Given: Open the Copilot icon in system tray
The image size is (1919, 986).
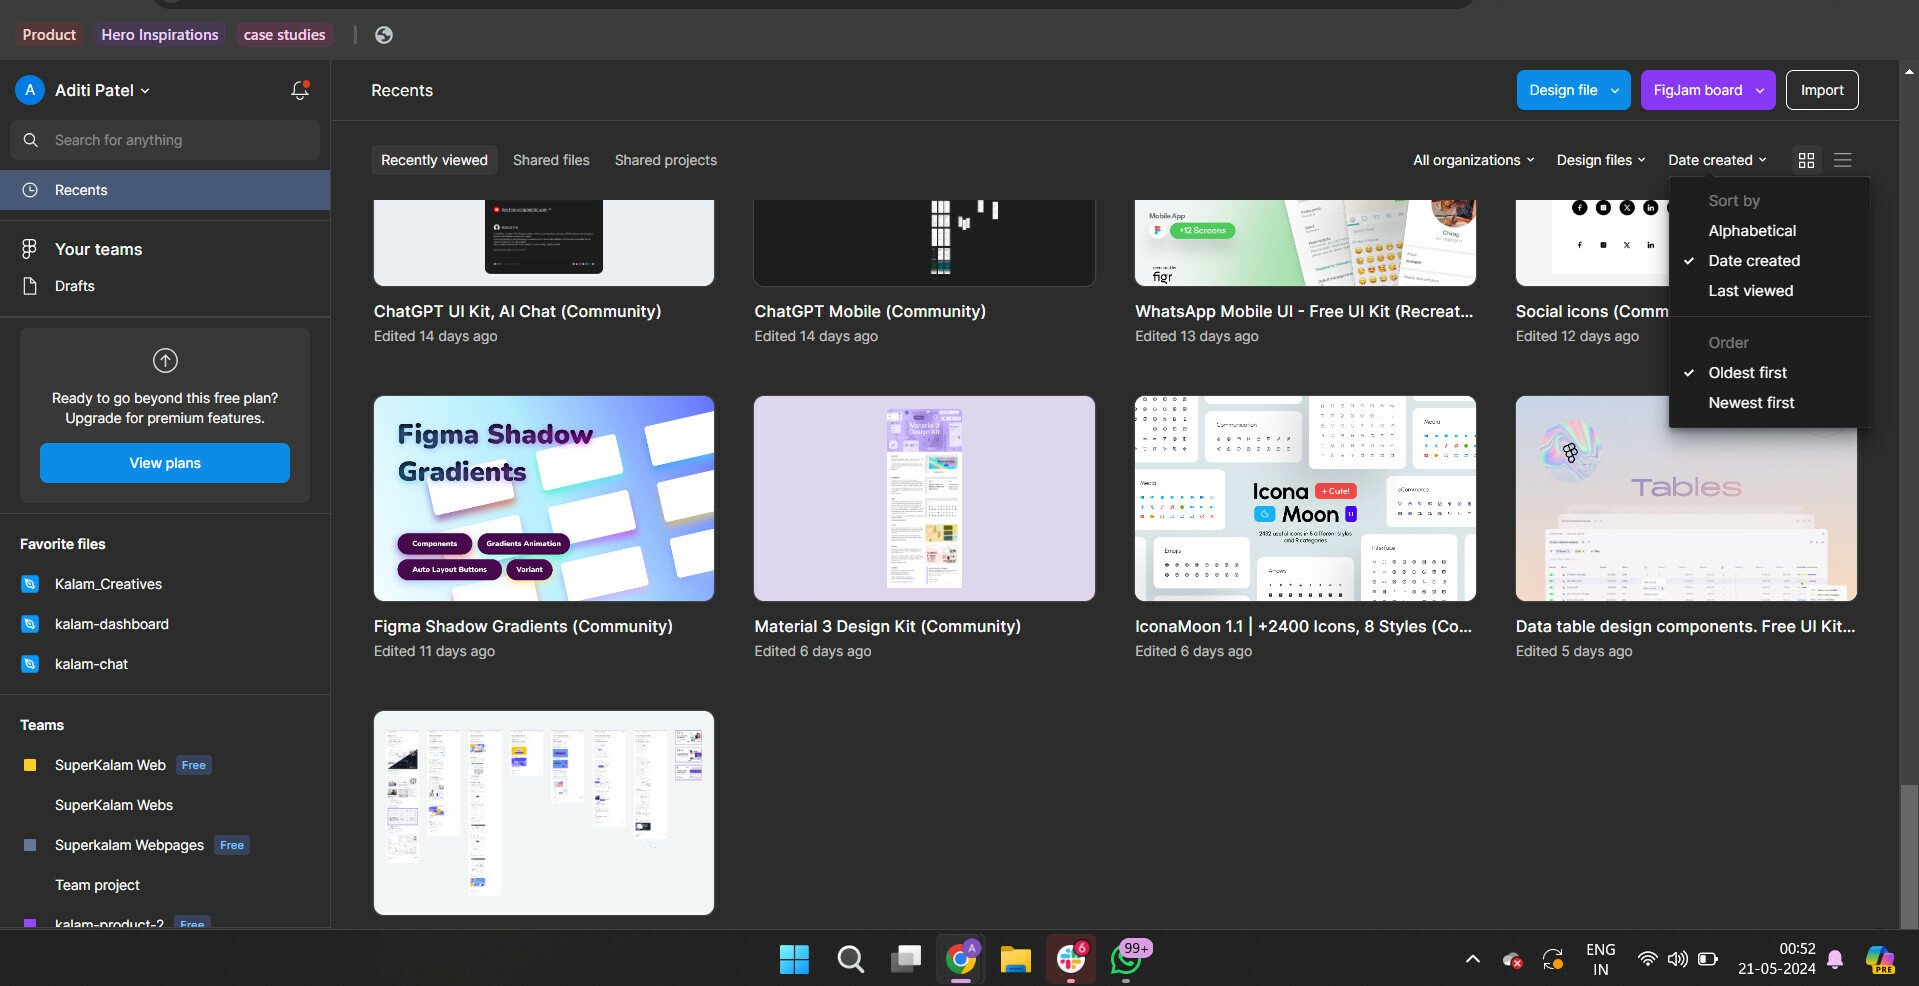Looking at the screenshot, I should [1880, 960].
